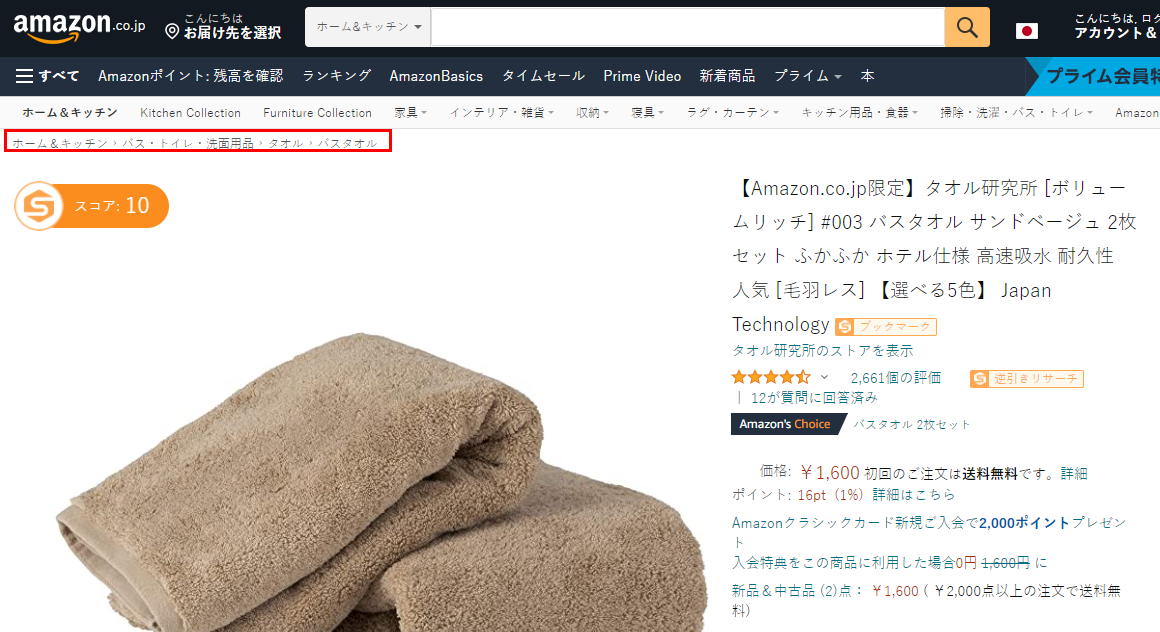1160x632 pixels.
Task: Expand the プライム dropdown in navigation
Action: (x=808, y=75)
